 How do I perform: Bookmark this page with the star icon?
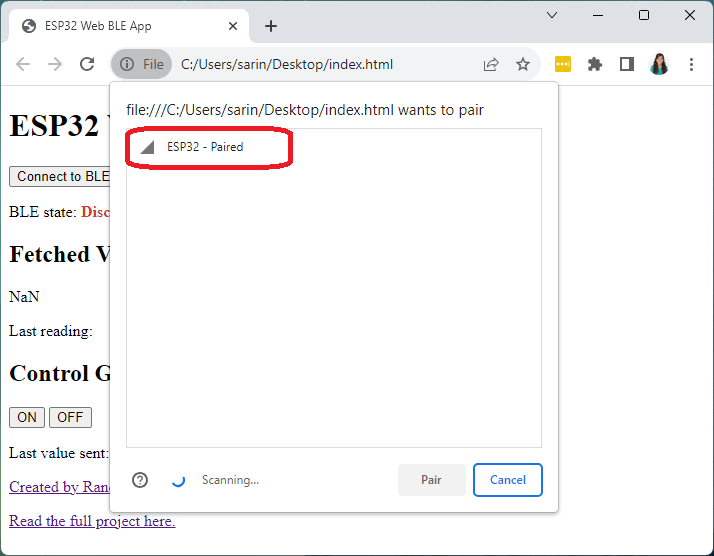point(523,64)
